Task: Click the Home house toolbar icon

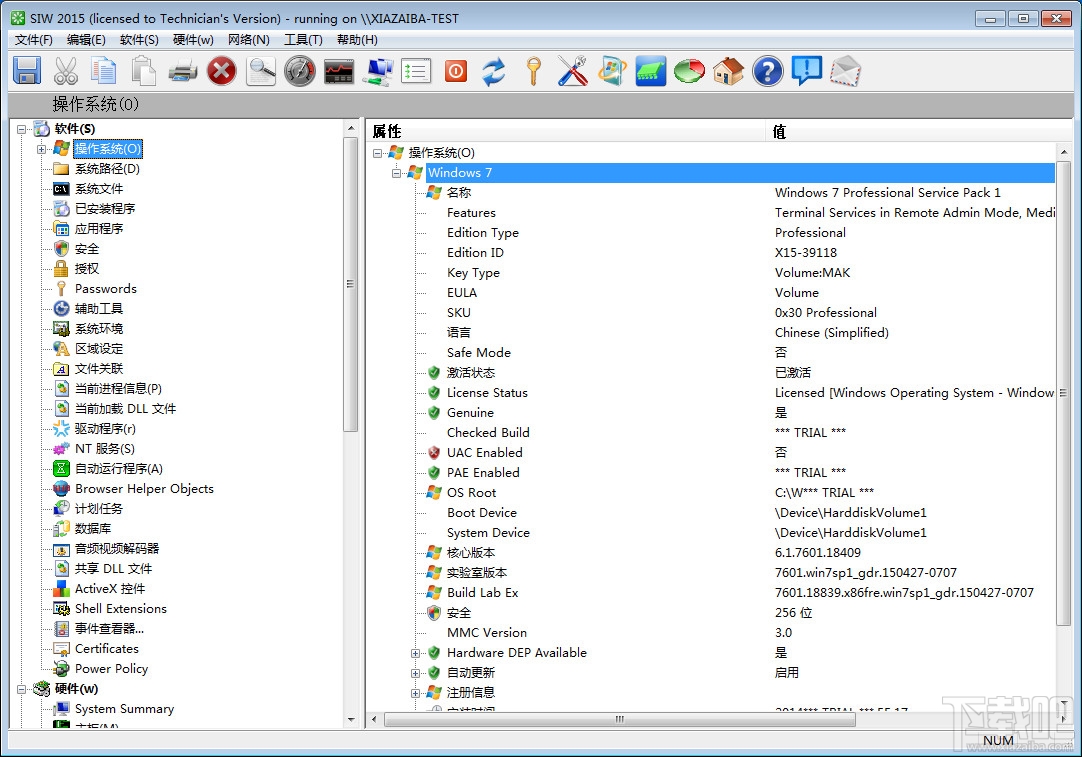Action: point(729,71)
